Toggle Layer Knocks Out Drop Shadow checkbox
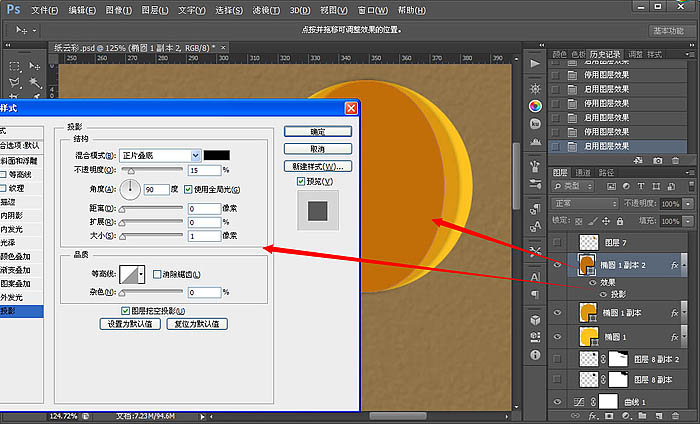Viewport: 700px width, 424px height. 125,311
